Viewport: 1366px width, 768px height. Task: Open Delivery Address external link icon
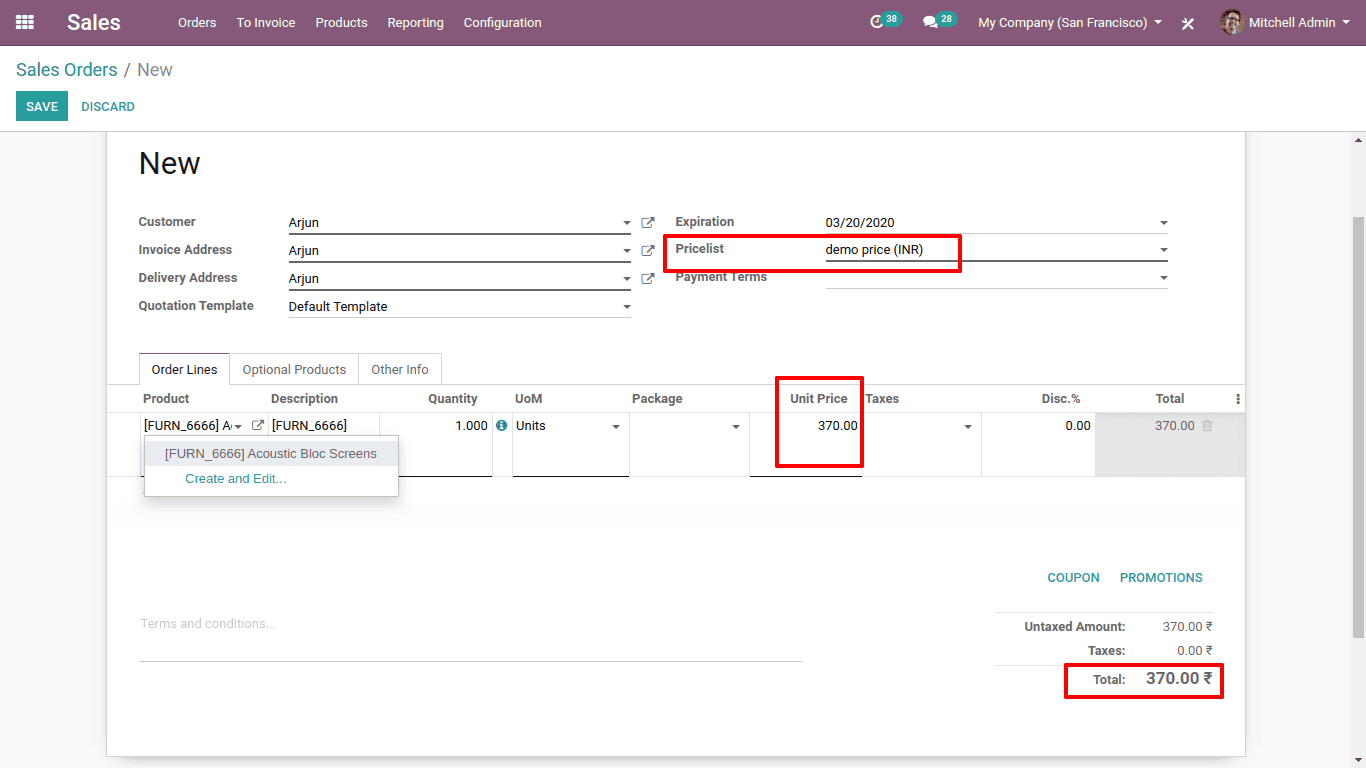click(x=648, y=279)
